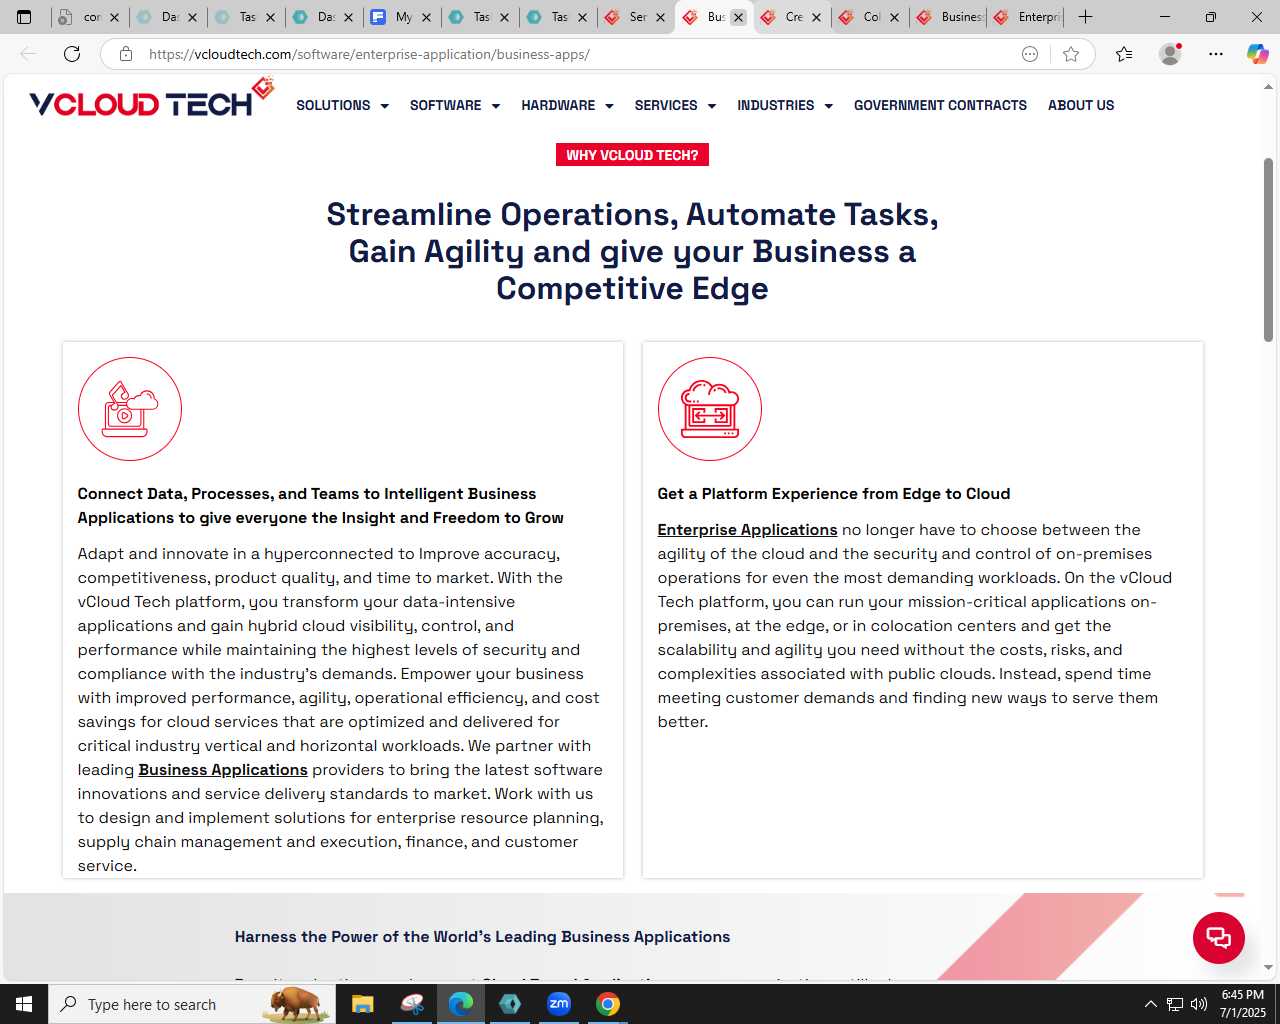Image resolution: width=1280 pixels, height=1024 pixels.
Task: Follow the Enterprise Applications link
Action: tap(747, 530)
